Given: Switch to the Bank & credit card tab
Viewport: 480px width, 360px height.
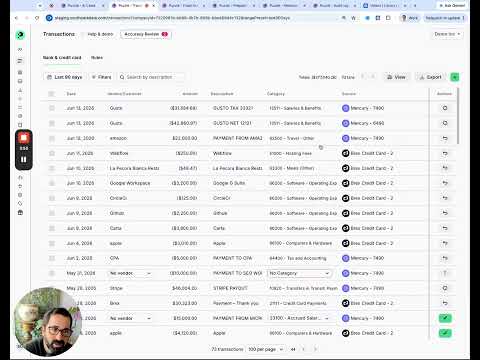Looking at the screenshot, I should click(62, 58).
